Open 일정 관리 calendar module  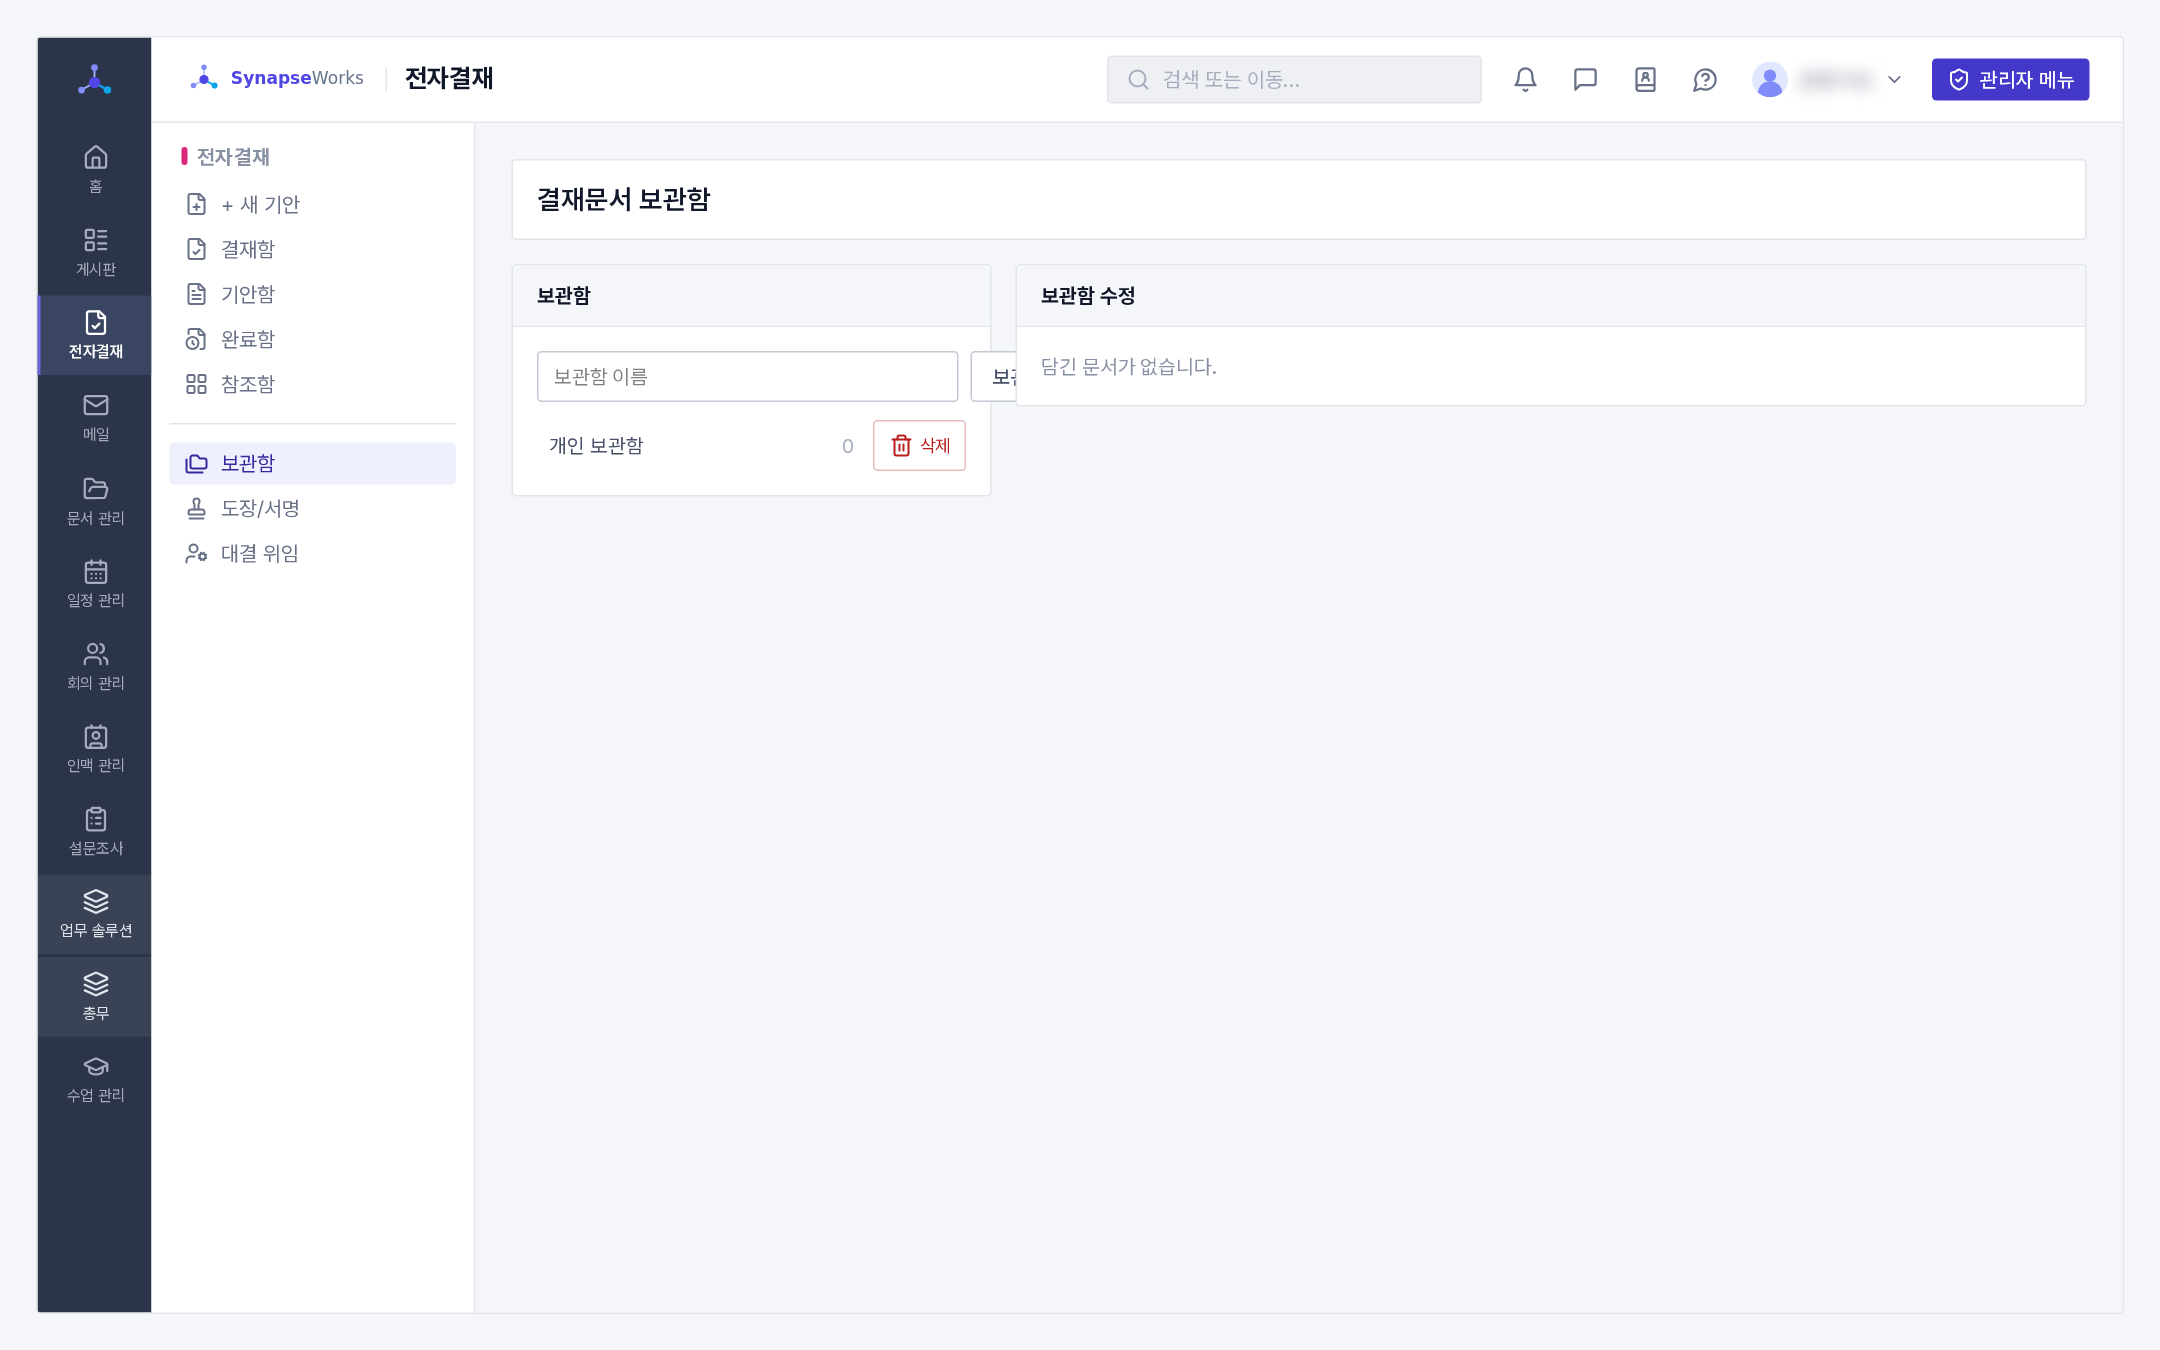pyautogui.click(x=95, y=583)
